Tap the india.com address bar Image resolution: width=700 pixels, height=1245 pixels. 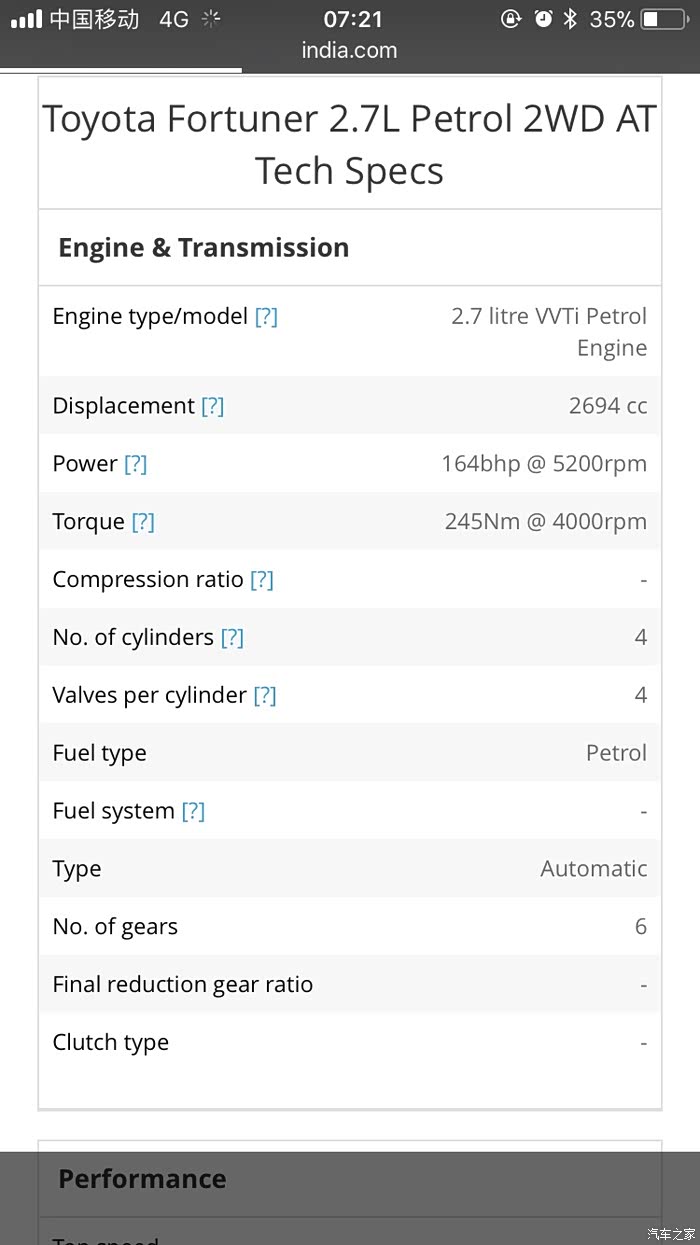coord(349,50)
